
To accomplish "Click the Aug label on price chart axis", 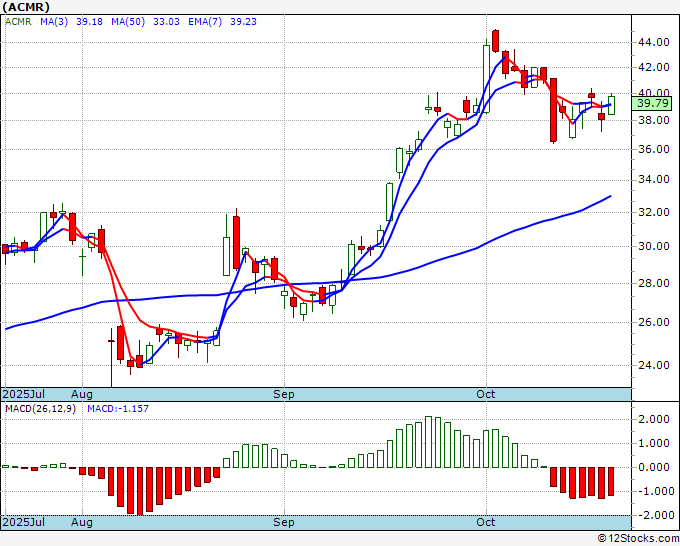I will pos(82,394).
